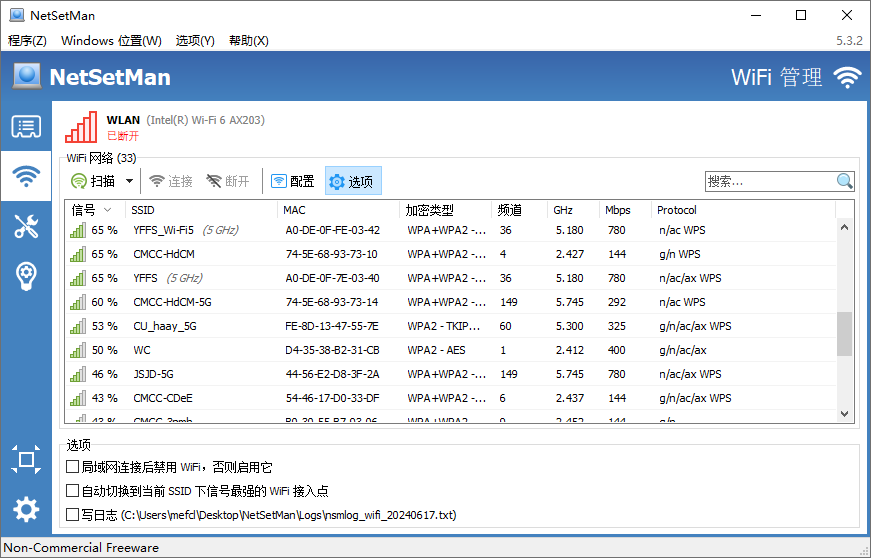Select the JSJD-5G network
871x558 pixels.
pos(450,374)
